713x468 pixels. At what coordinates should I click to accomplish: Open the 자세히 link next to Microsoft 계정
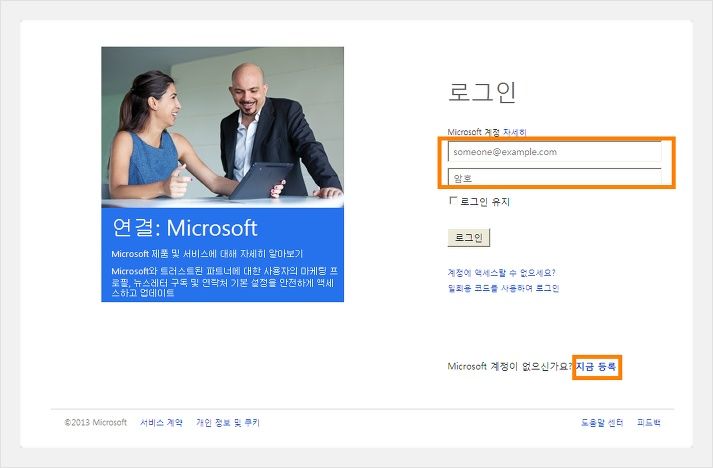514,132
